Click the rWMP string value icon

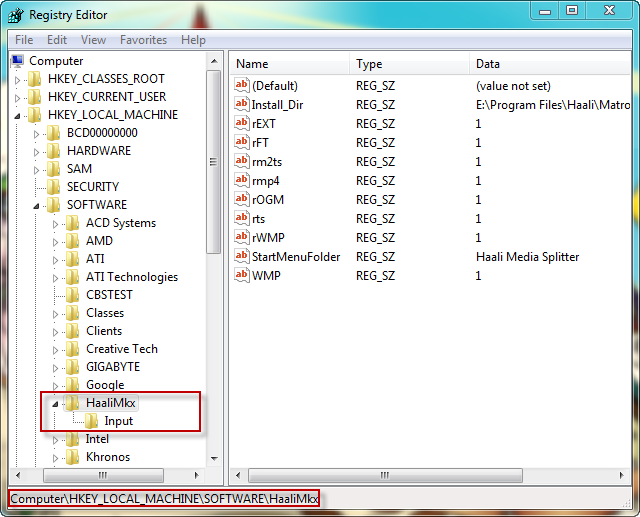[x=242, y=237]
